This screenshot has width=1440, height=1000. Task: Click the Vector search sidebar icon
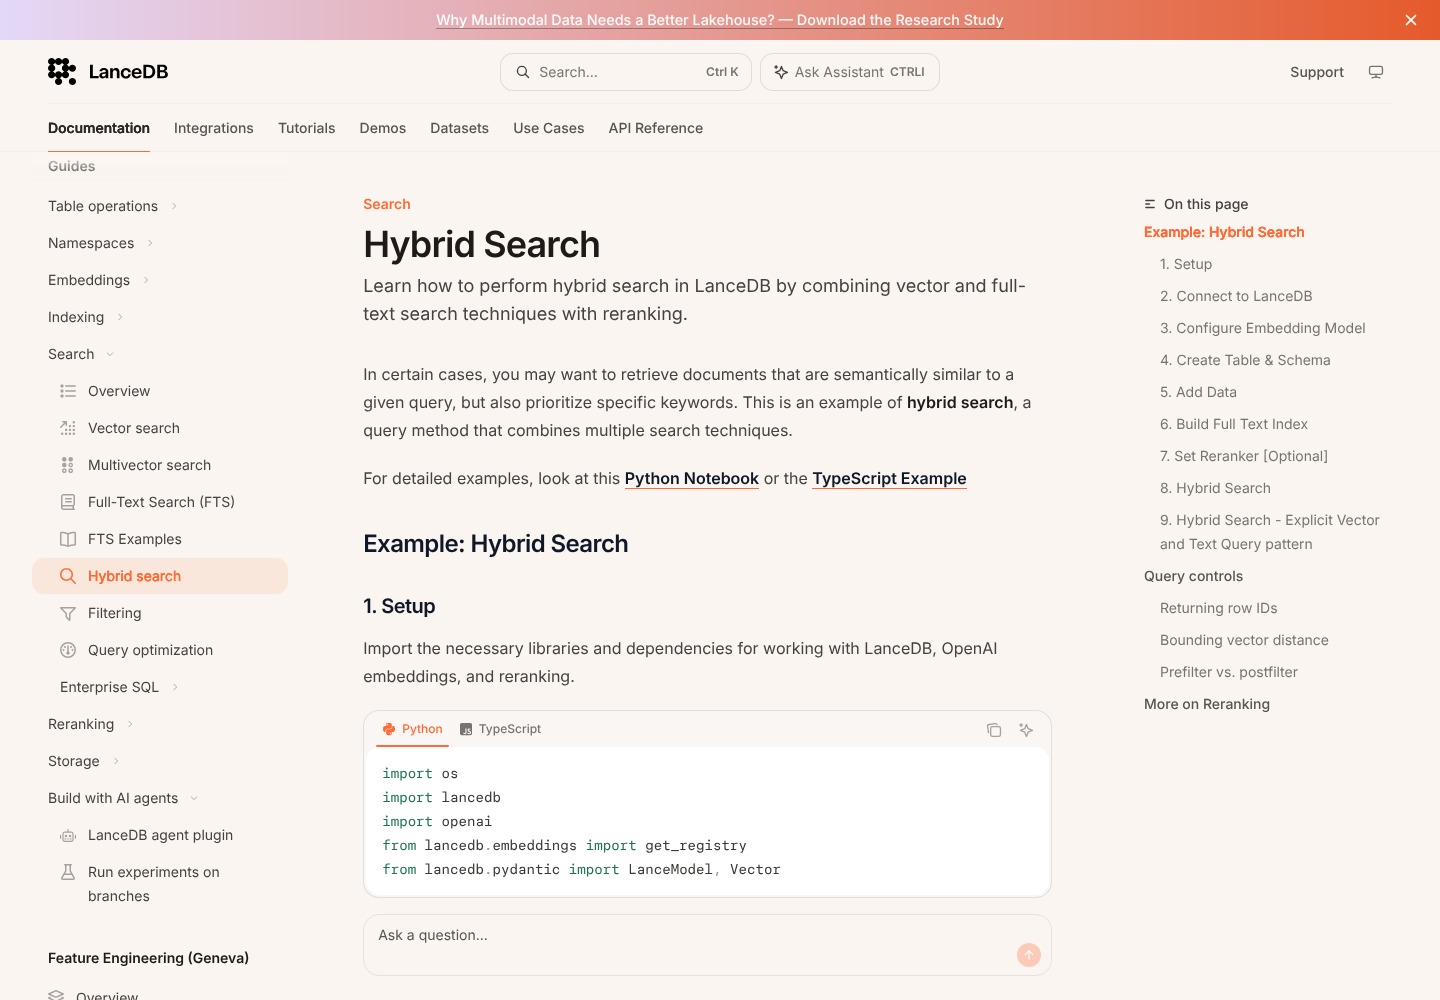68,428
